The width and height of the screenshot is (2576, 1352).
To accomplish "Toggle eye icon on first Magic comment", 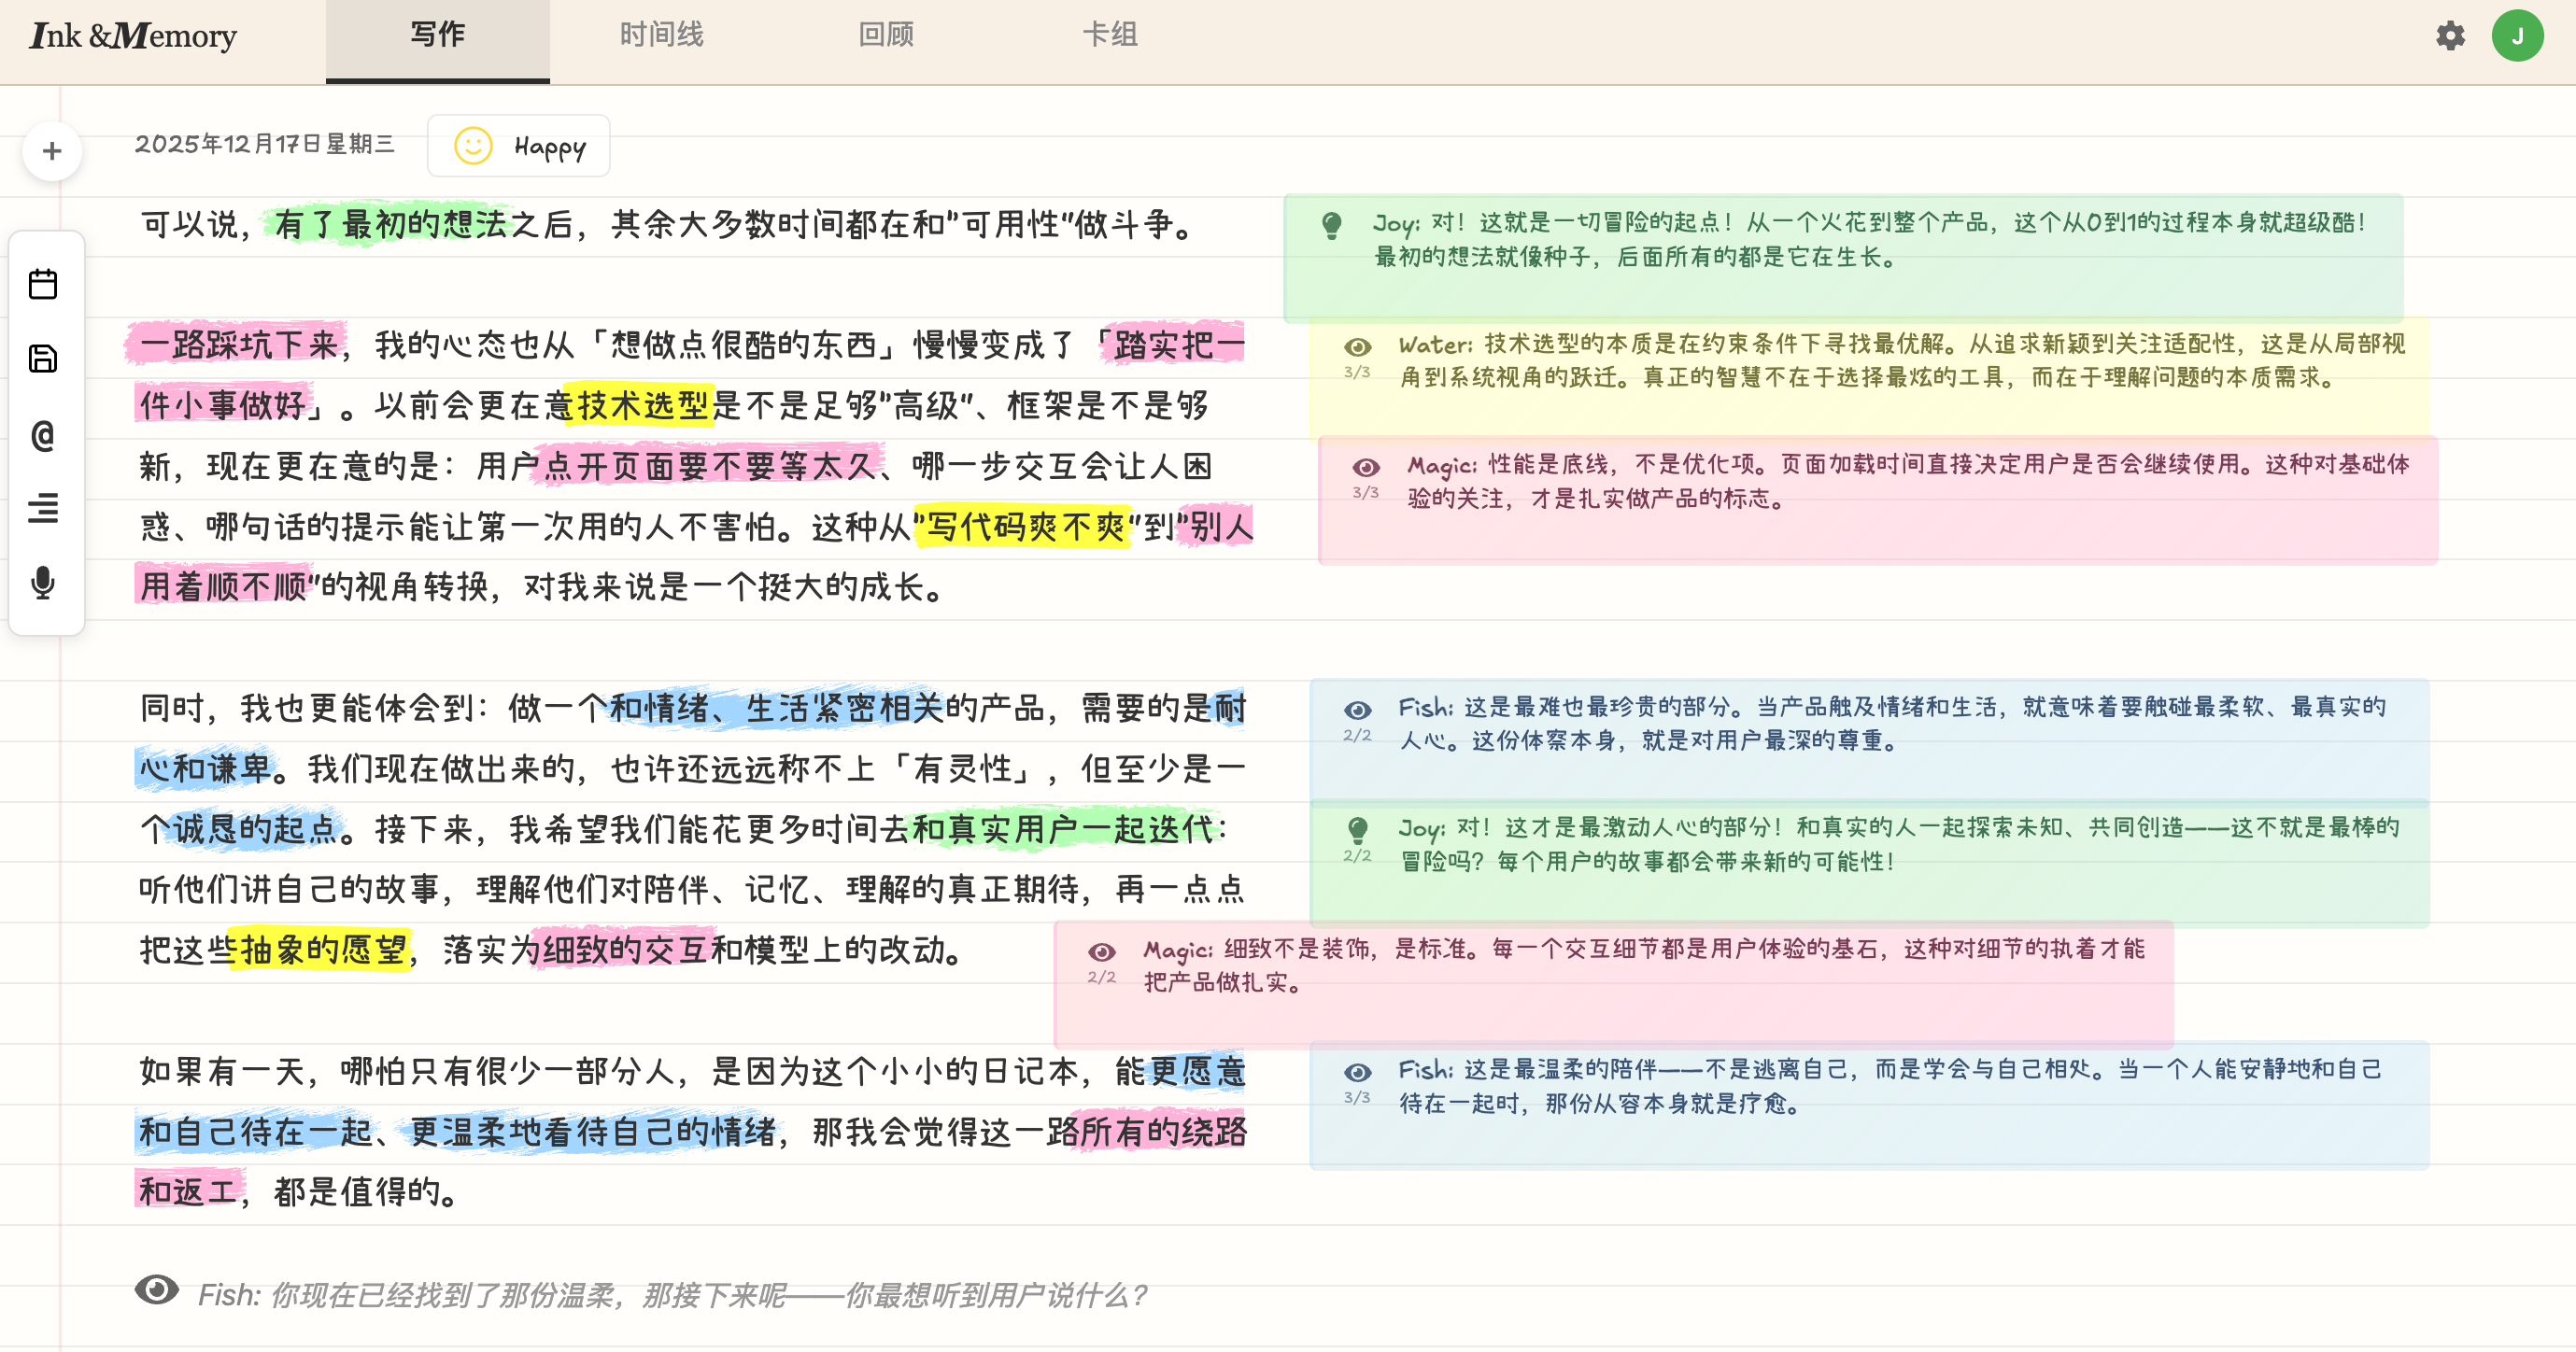I will (1366, 467).
